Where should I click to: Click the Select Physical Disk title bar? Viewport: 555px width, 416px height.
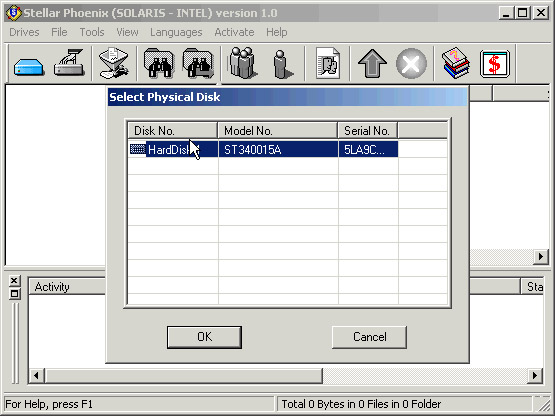(x=287, y=97)
